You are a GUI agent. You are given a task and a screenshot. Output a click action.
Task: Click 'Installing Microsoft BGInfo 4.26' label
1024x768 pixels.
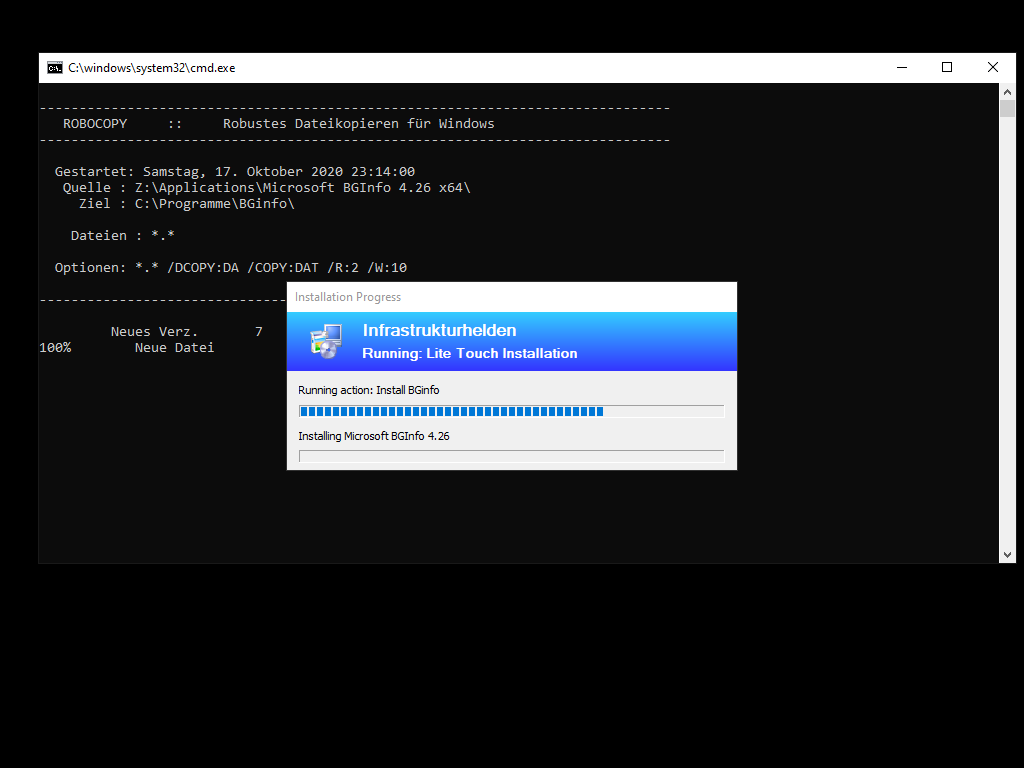pyautogui.click(x=374, y=436)
